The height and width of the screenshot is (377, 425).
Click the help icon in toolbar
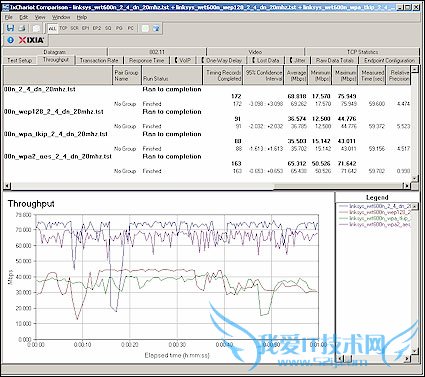click(156, 28)
